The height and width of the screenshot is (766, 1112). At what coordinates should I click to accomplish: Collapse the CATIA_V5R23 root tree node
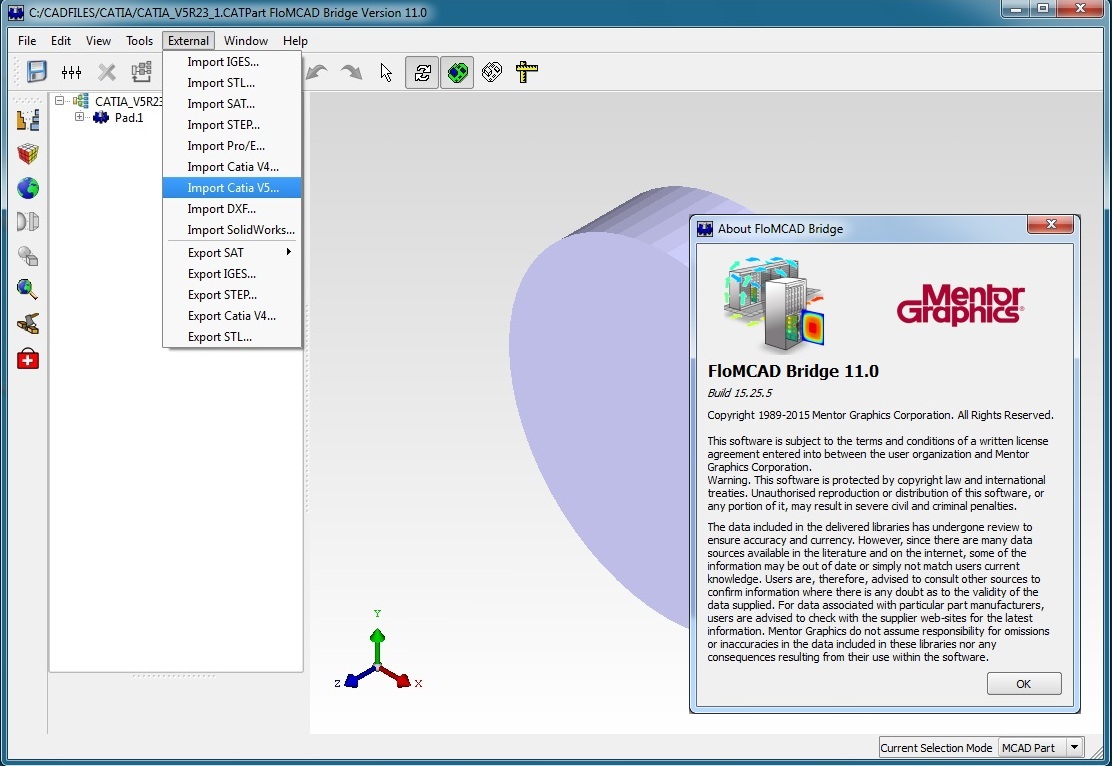60,101
